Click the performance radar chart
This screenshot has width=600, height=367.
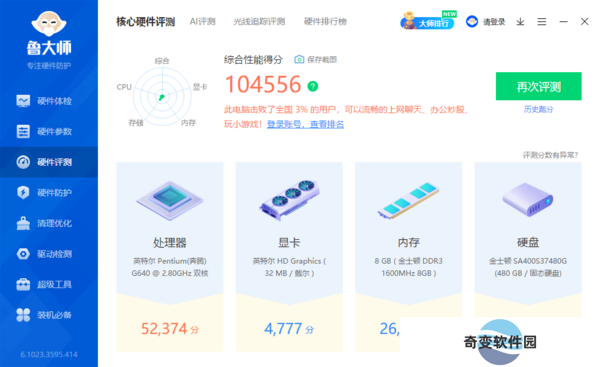click(162, 96)
